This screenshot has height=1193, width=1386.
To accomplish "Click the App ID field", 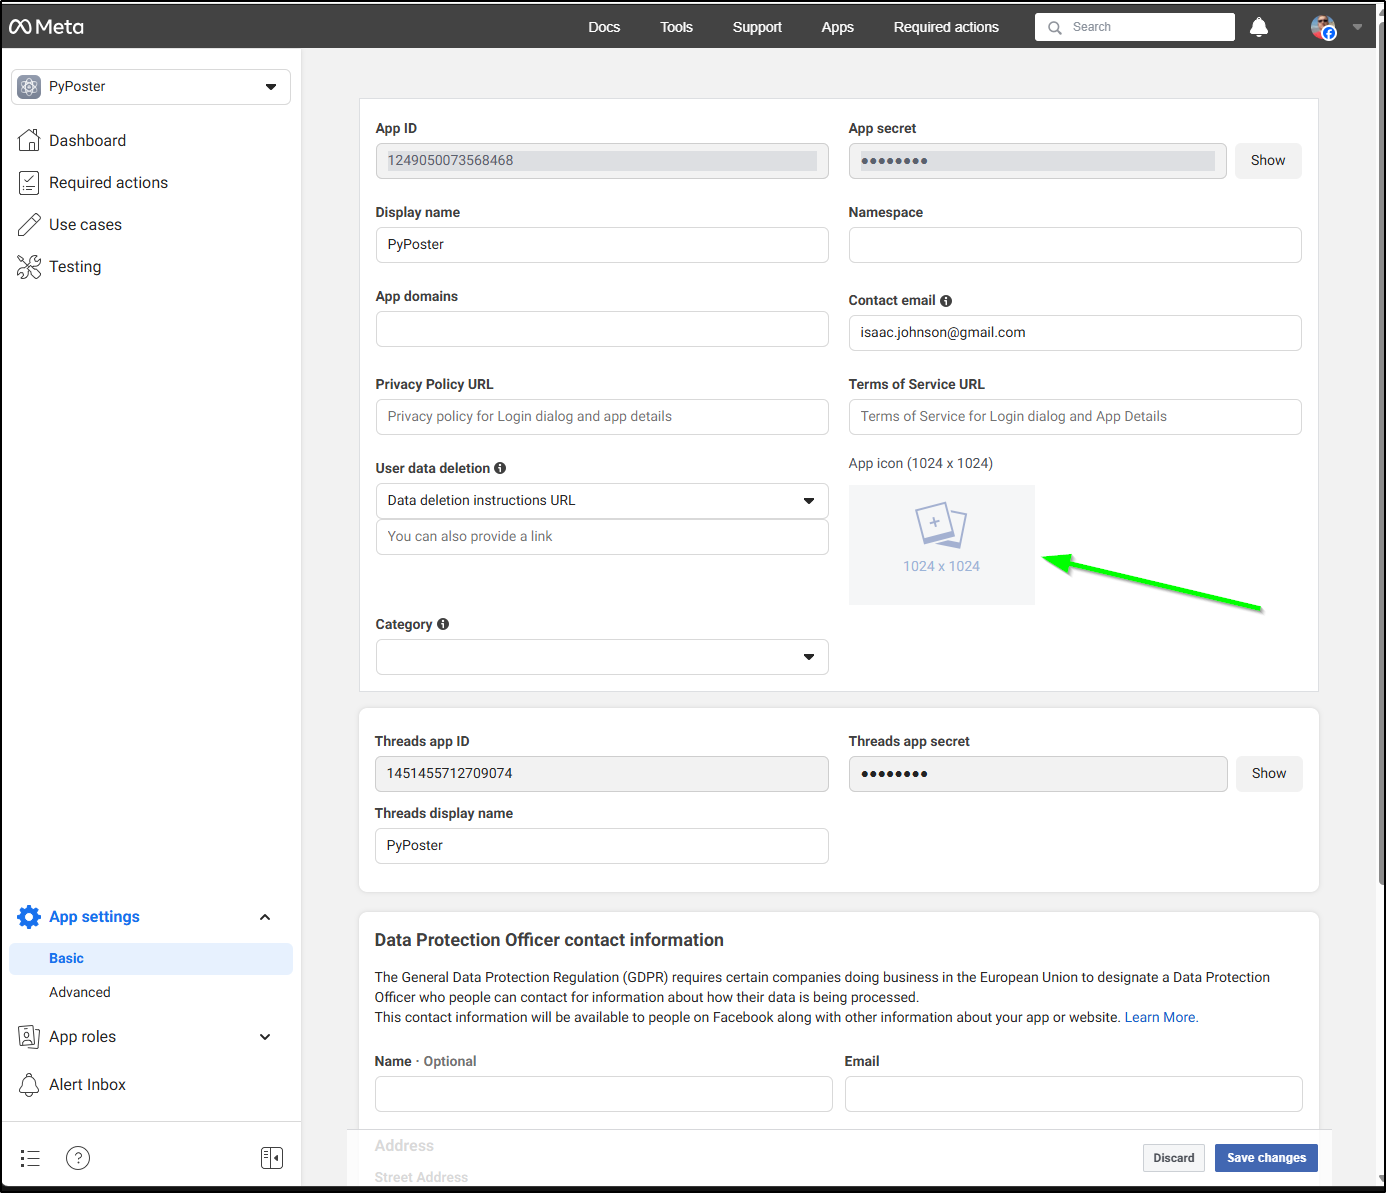I will 602,161.
